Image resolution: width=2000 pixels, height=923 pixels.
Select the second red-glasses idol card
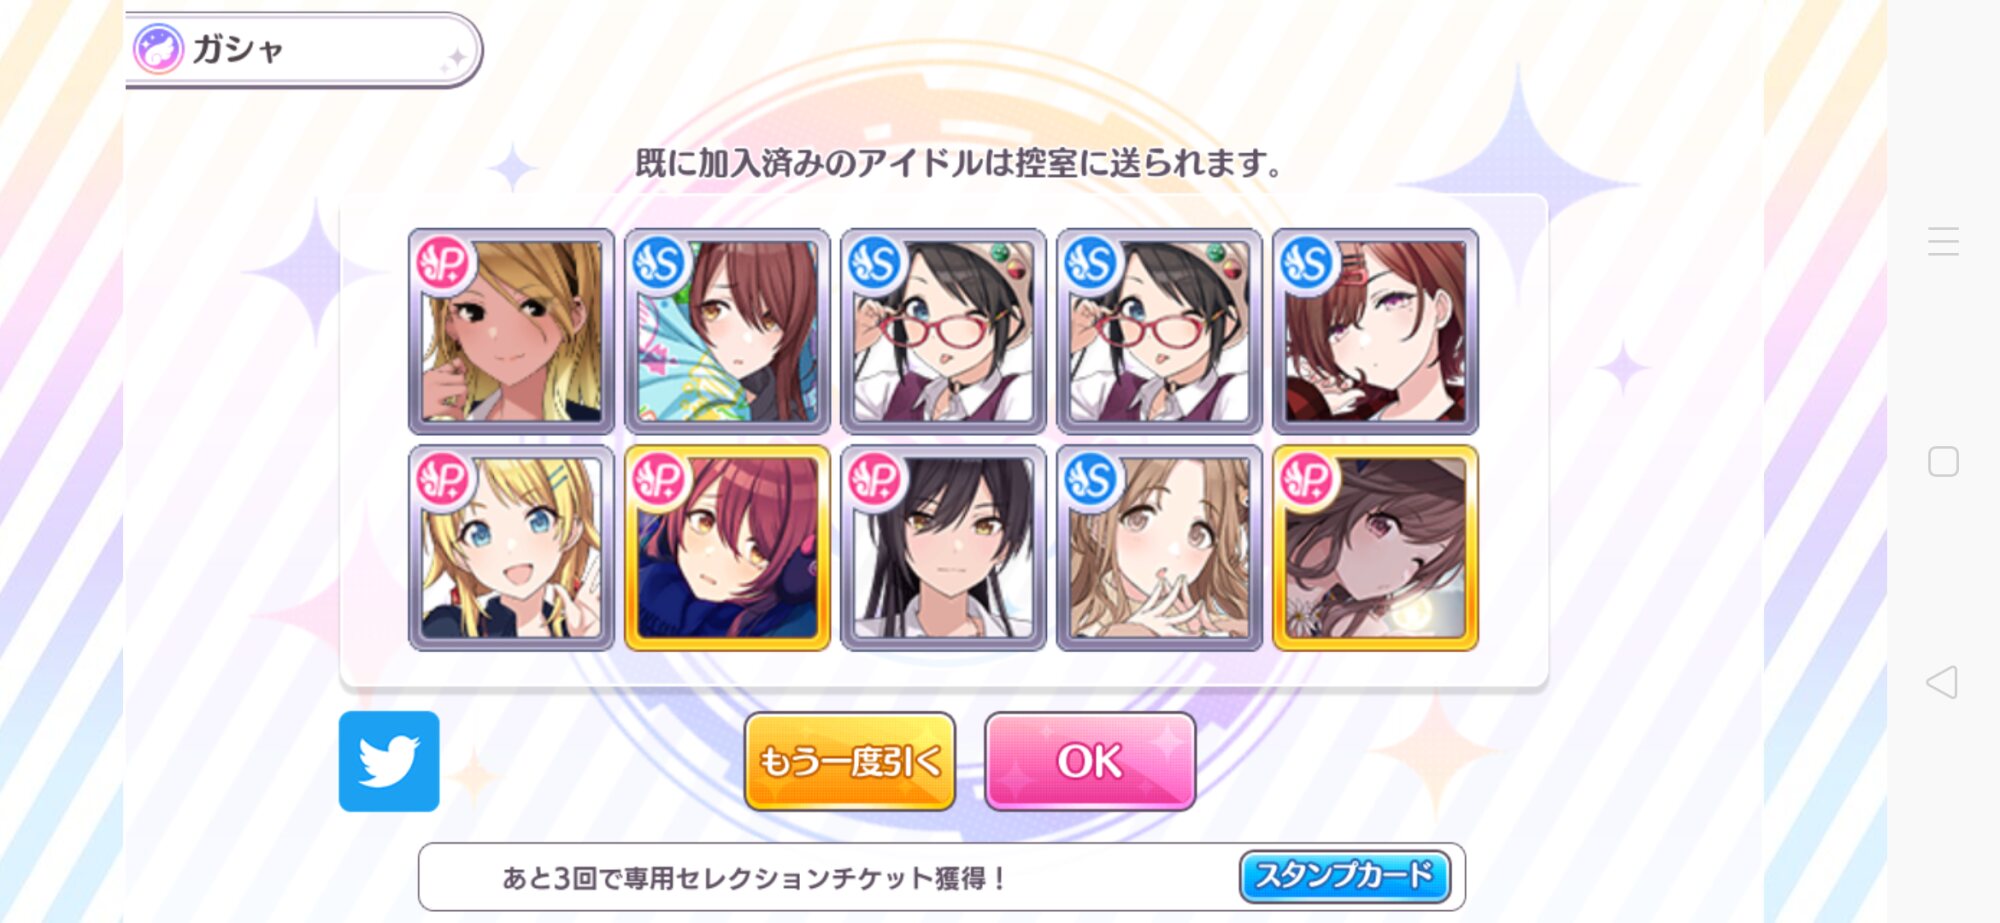click(x=1159, y=331)
